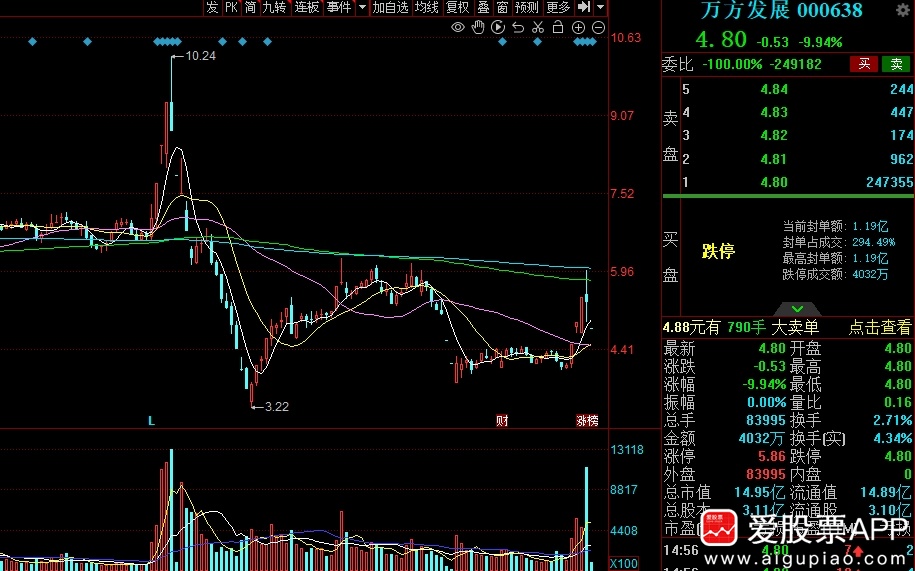Click the 大卖单 label
Image resolution: width=915 pixels, height=571 pixels.
click(795, 327)
